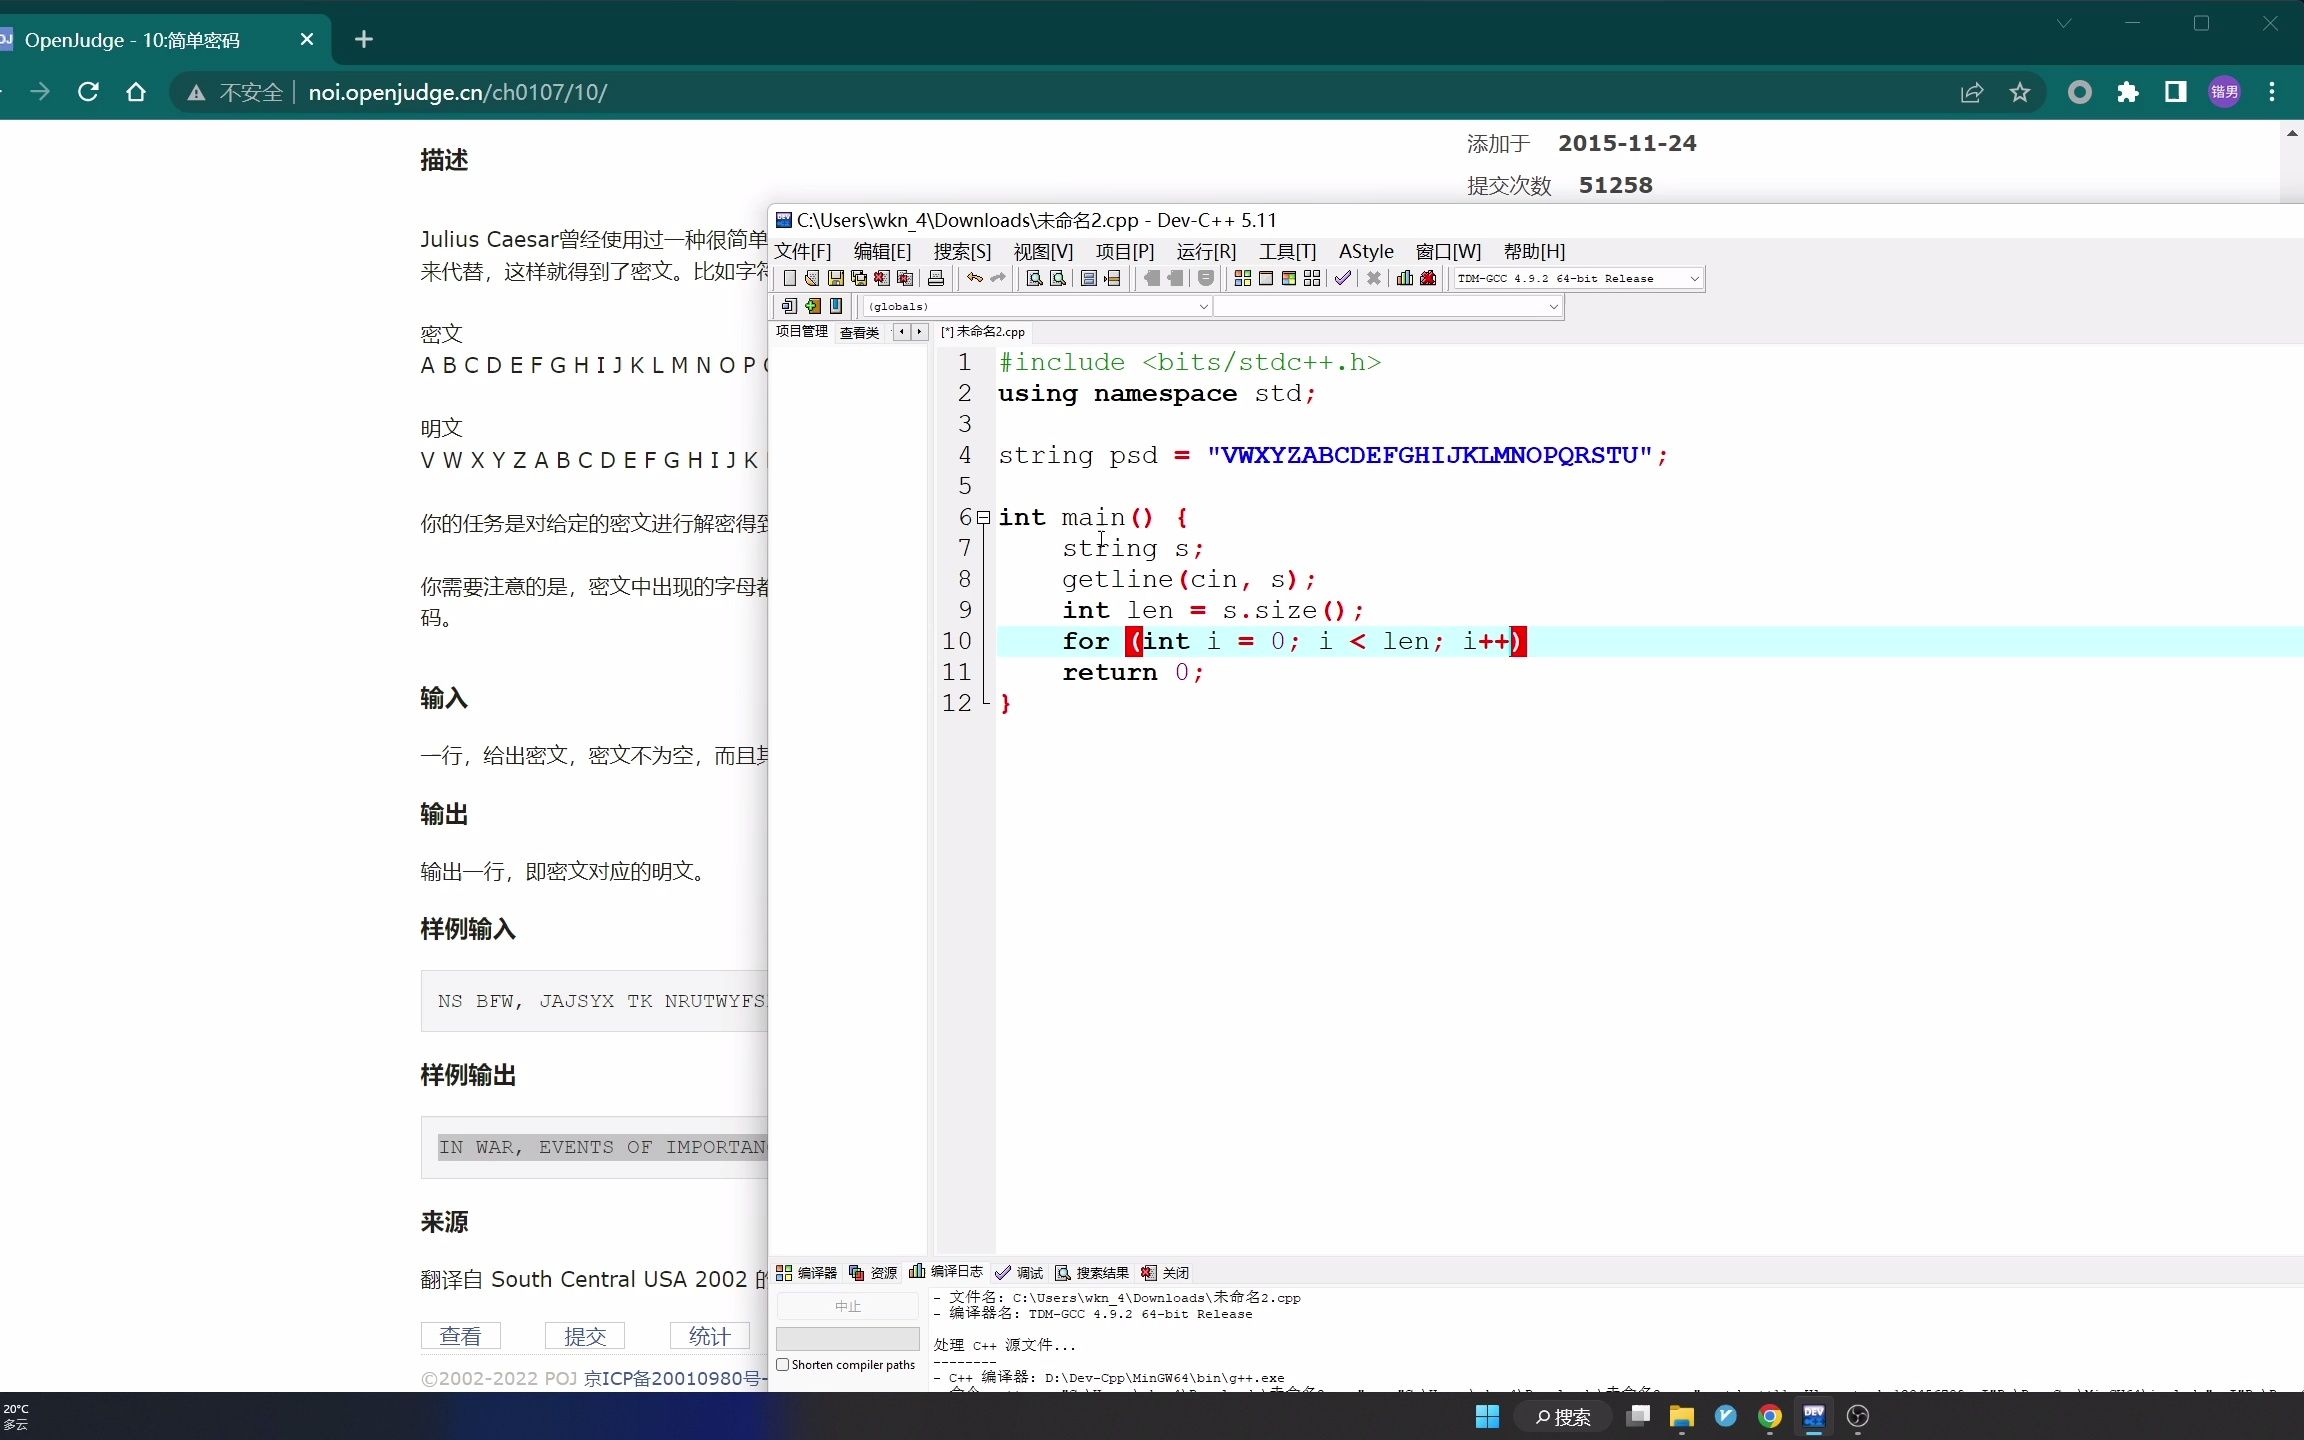Click the Dev-C++ icon in the taskbar
This screenshot has height=1440, width=2304.
point(1814,1416)
